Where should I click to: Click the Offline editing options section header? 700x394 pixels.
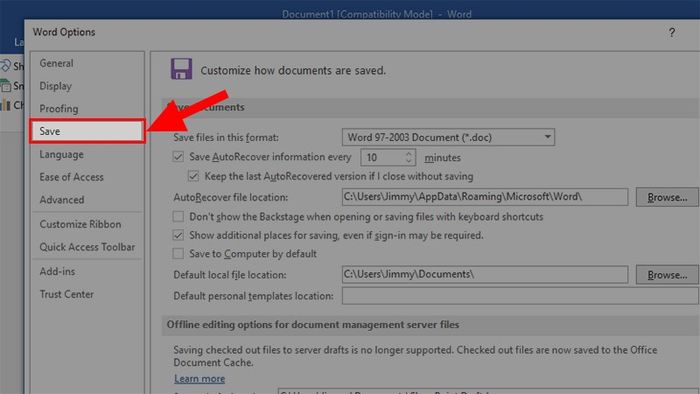coord(313,325)
